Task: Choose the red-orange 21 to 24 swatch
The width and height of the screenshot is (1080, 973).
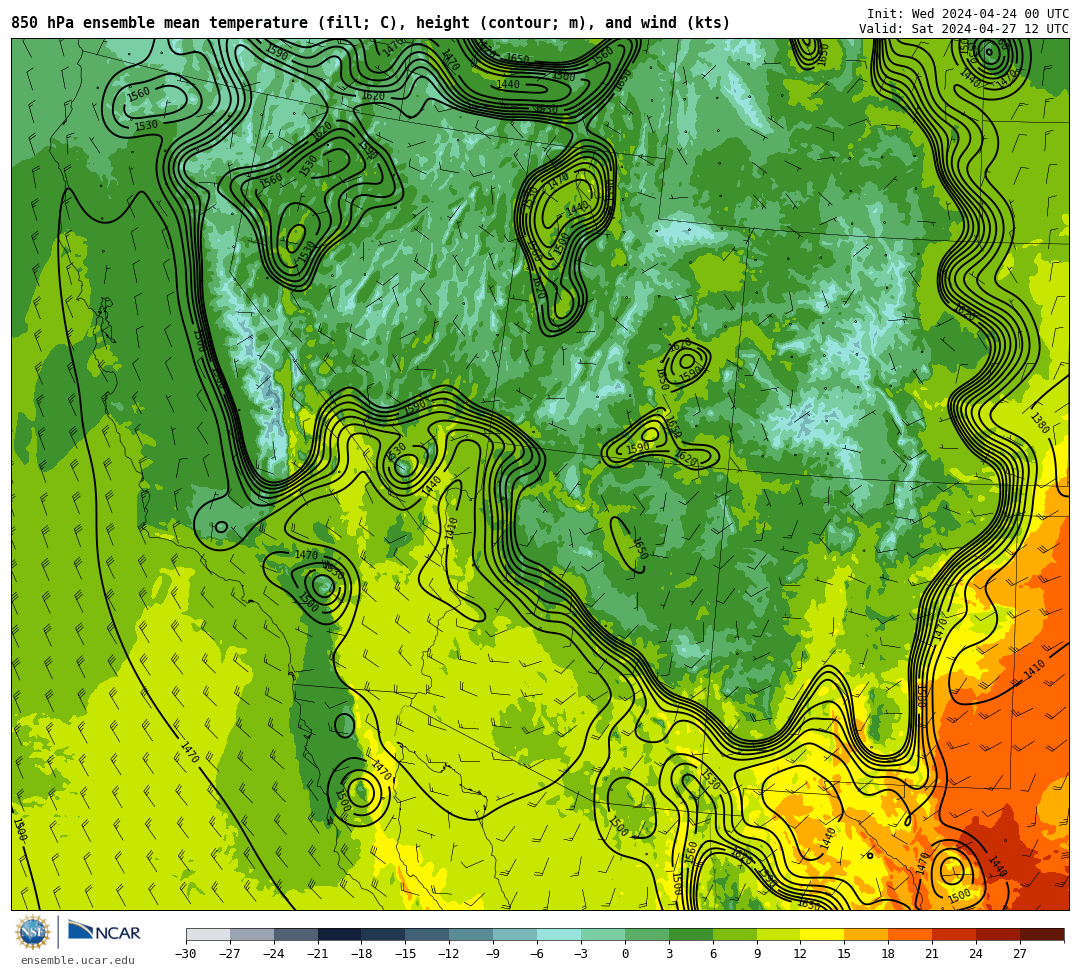Action: tap(955, 934)
